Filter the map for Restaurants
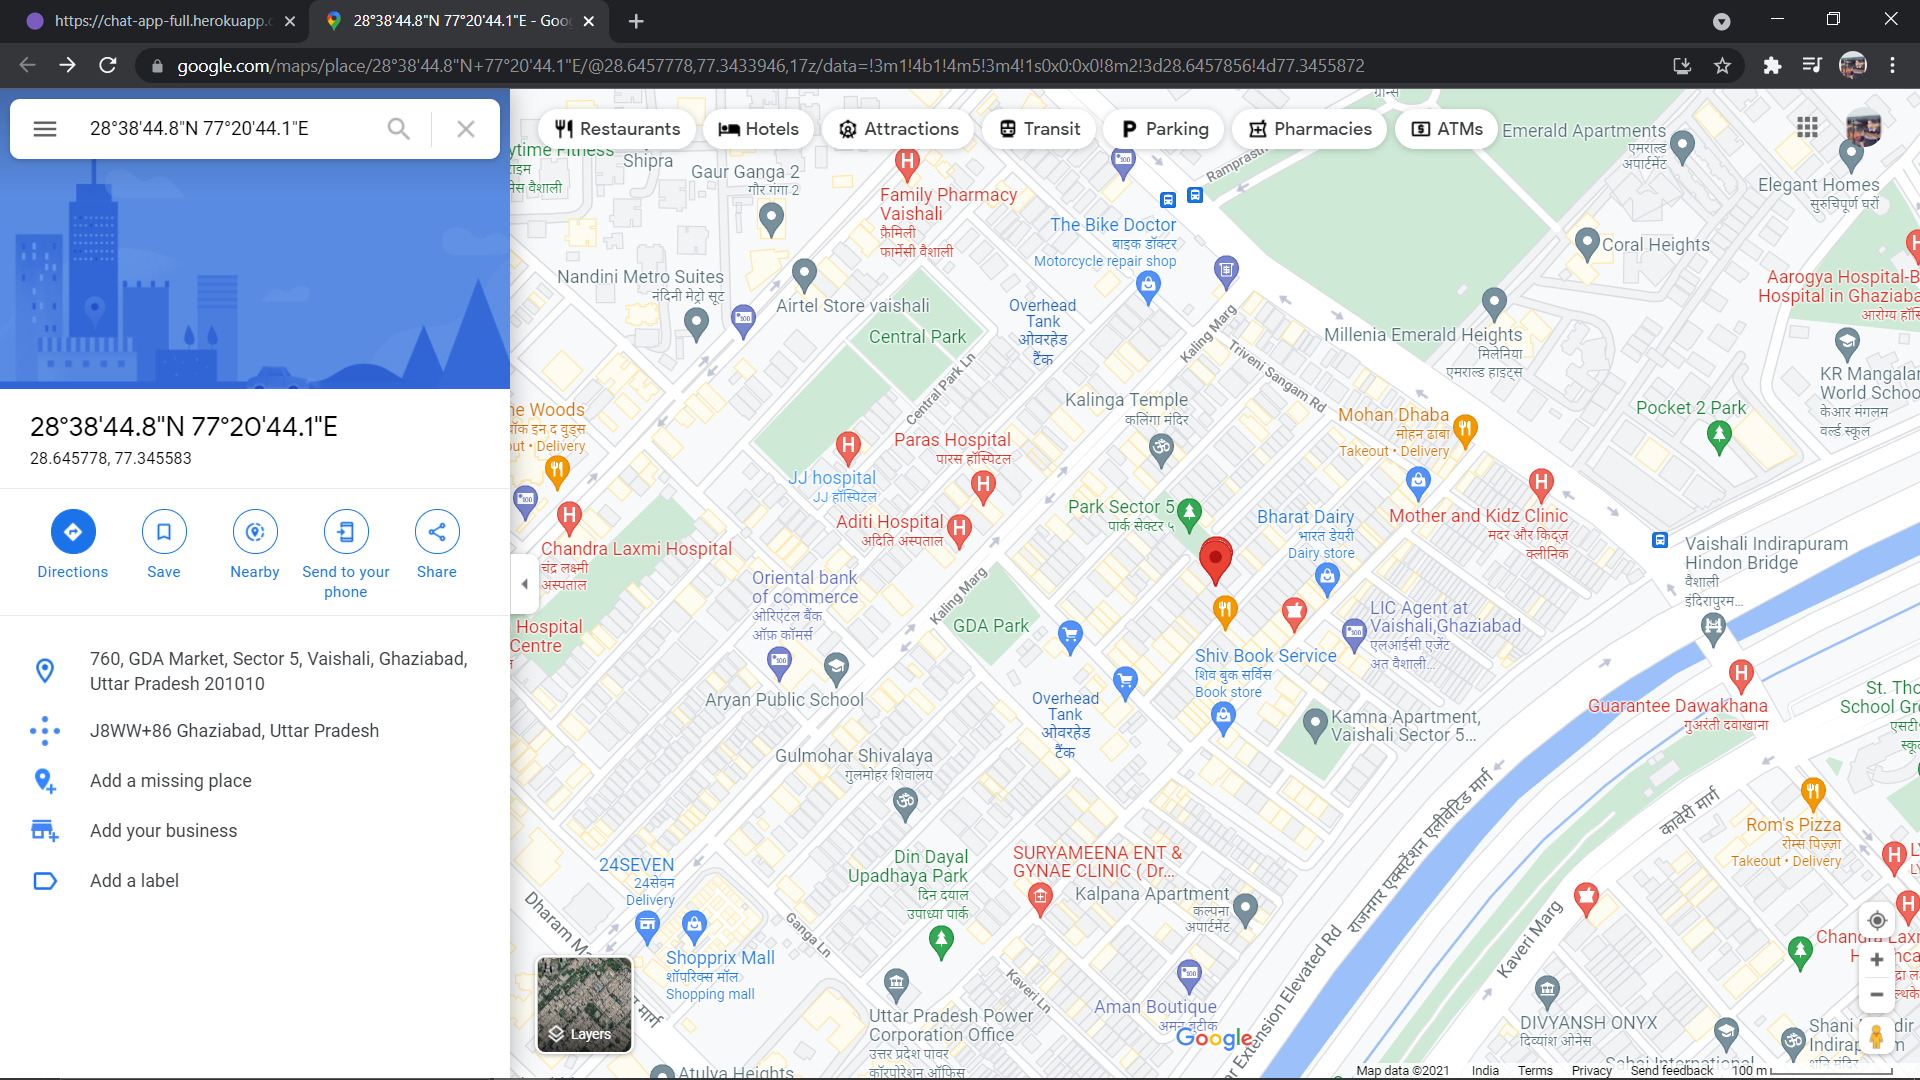 tap(616, 128)
